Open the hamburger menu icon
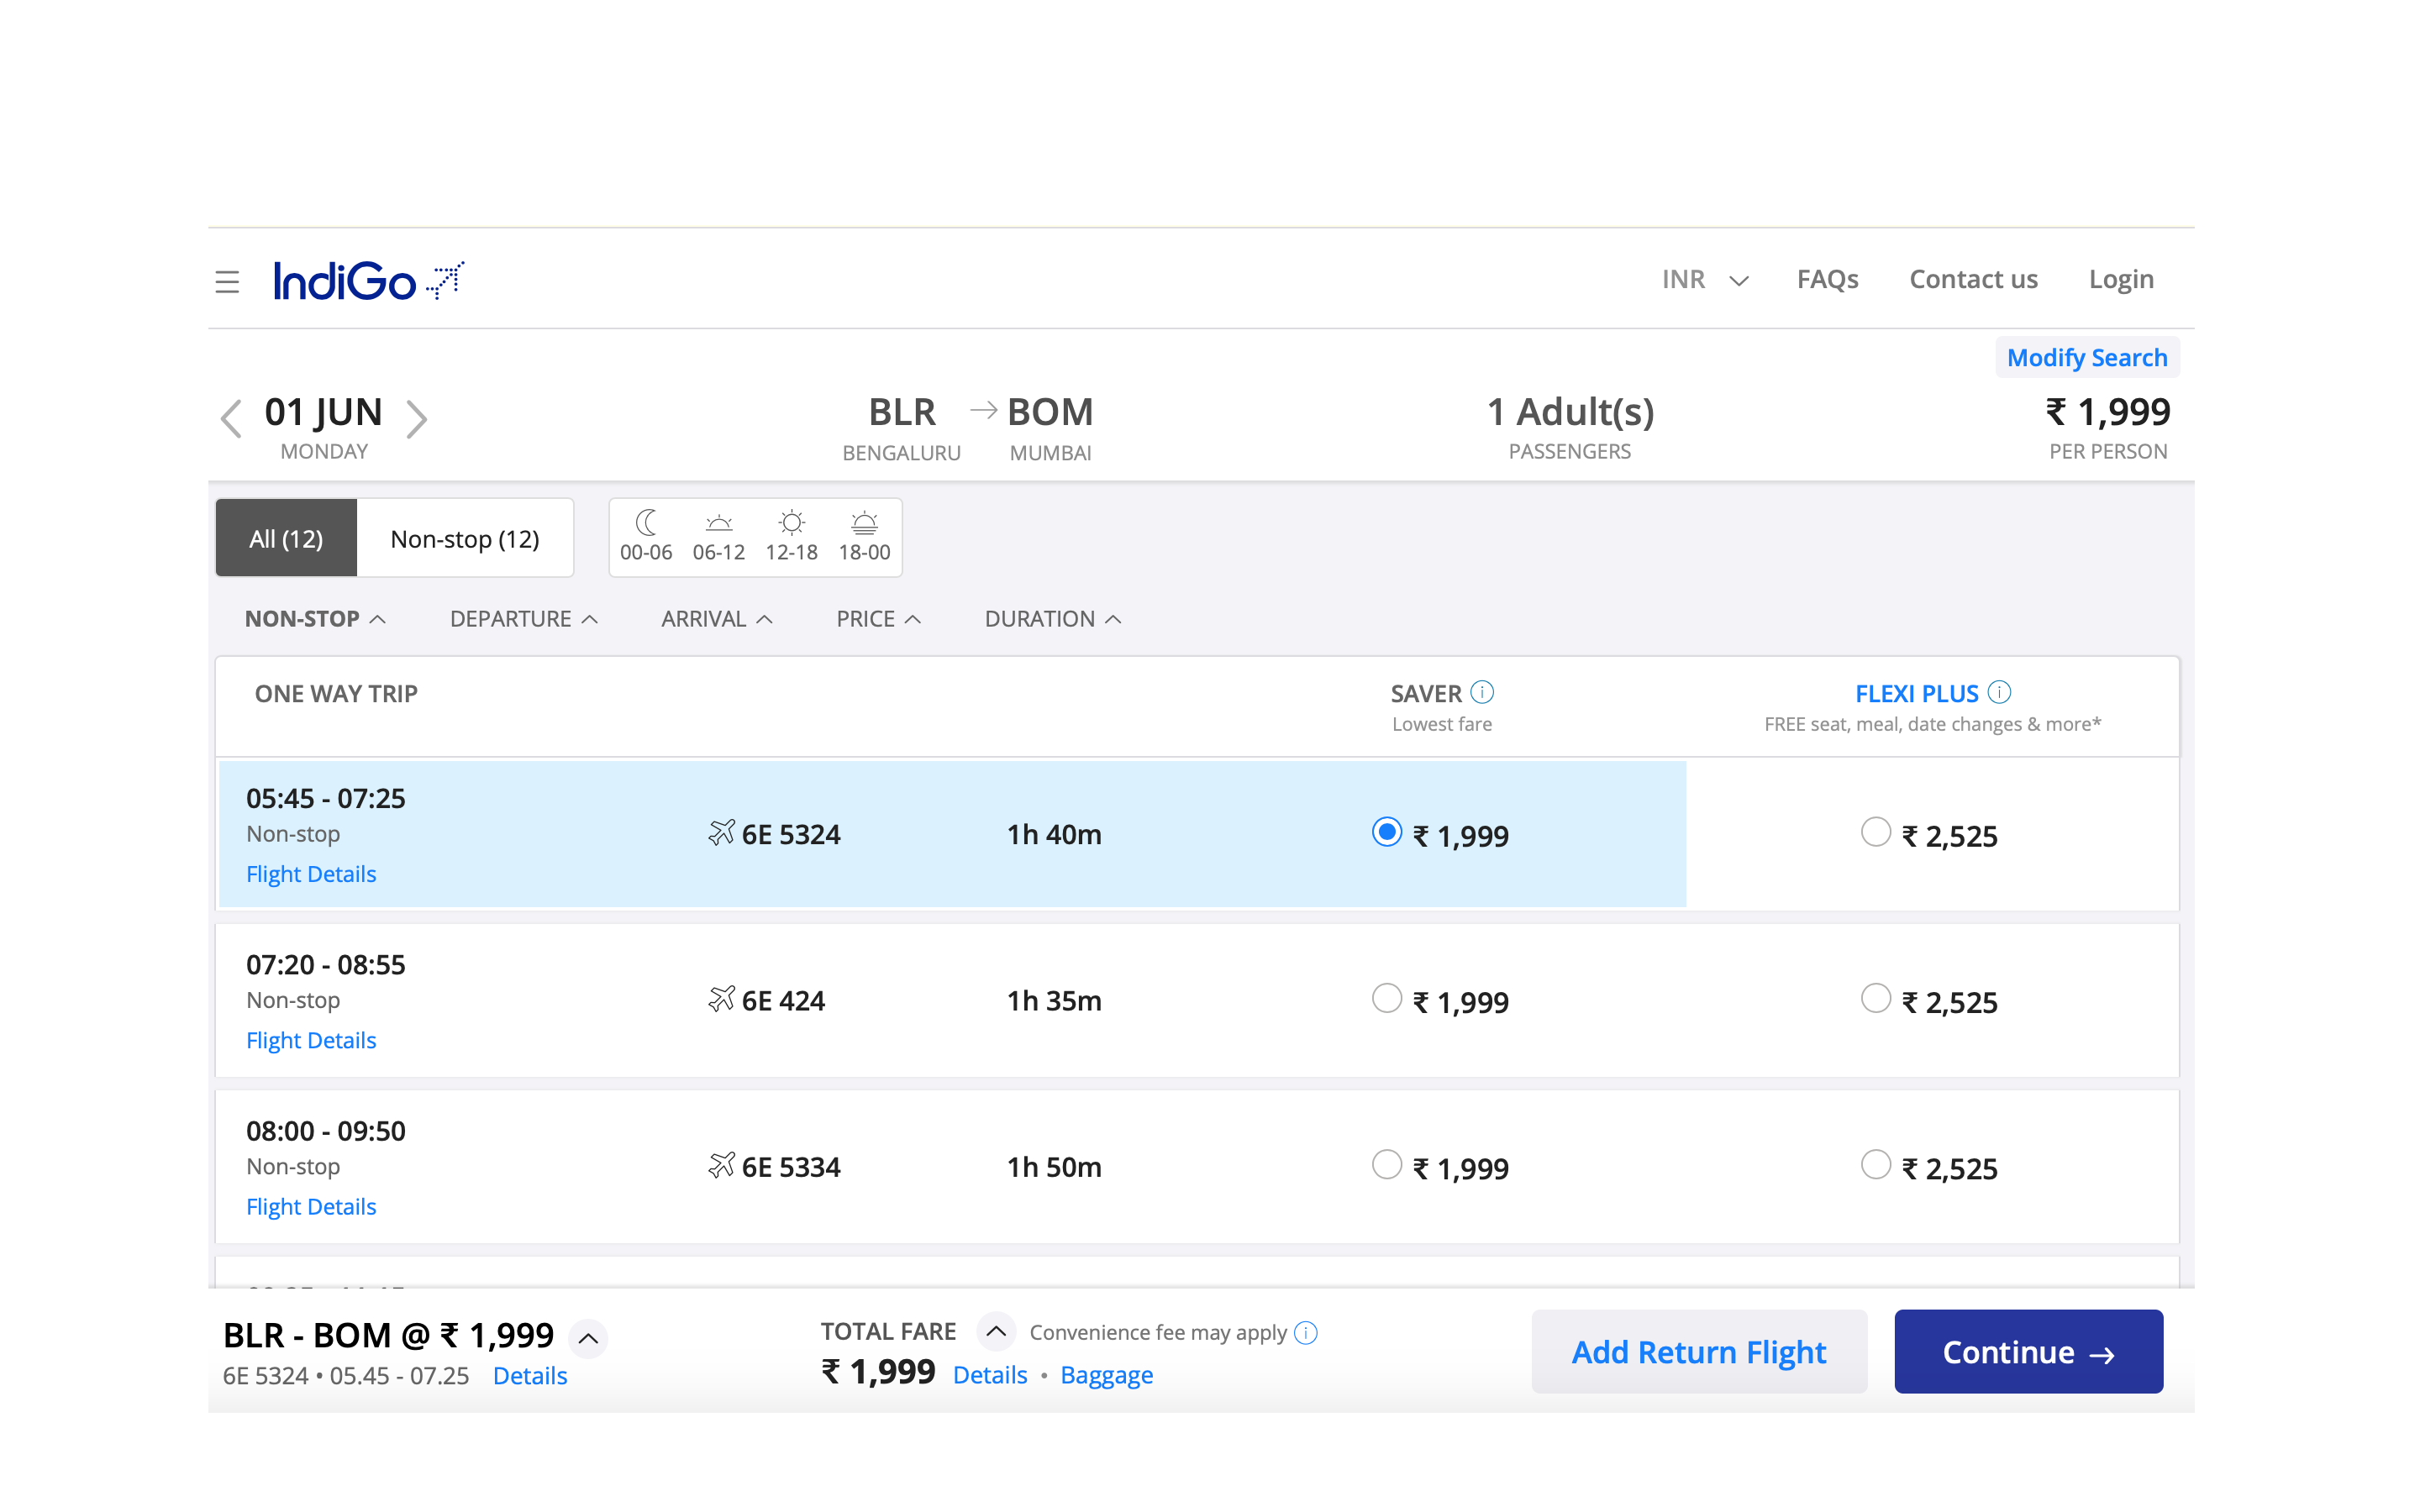The height and width of the screenshot is (1512, 2420). [x=227, y=281]
